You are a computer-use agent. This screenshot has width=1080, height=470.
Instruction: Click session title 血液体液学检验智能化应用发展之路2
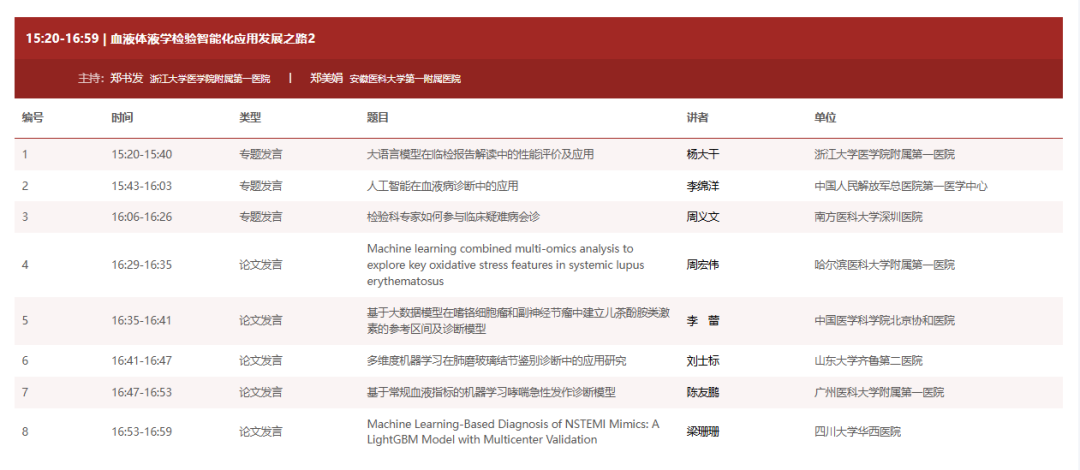click(213, 39)
